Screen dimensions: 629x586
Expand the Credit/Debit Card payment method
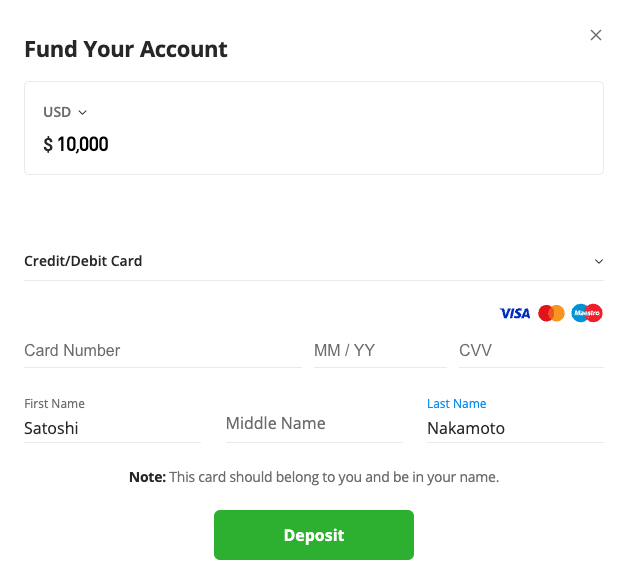(x=83, y=261)
